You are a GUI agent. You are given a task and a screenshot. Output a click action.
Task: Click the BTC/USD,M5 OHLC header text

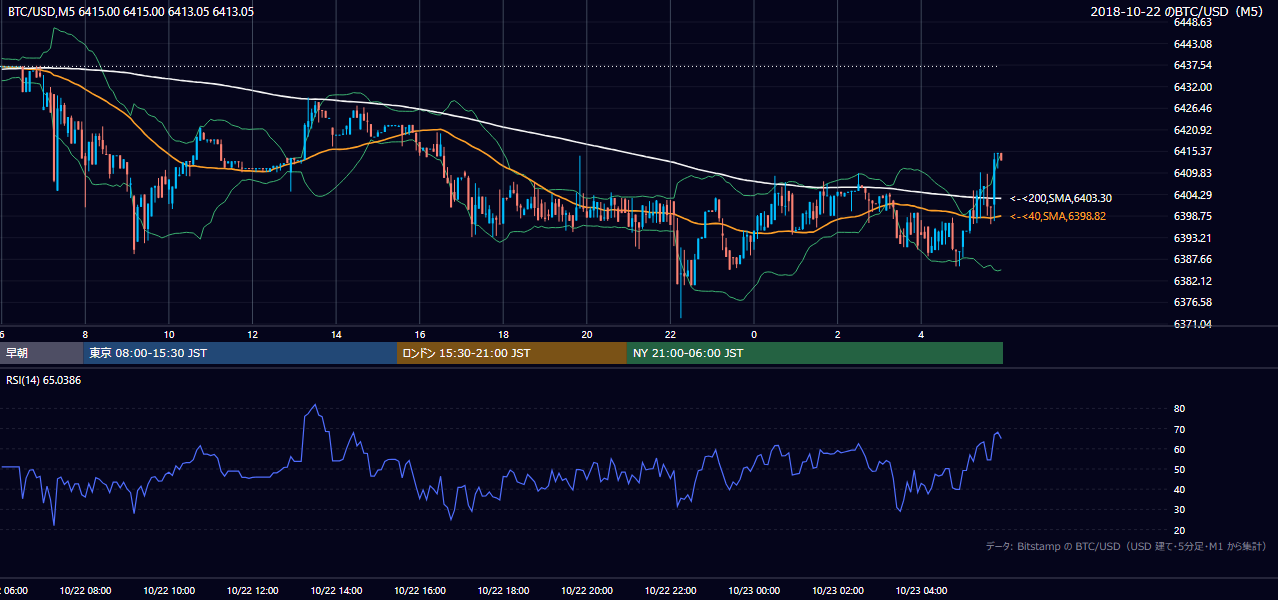[131, 12]
